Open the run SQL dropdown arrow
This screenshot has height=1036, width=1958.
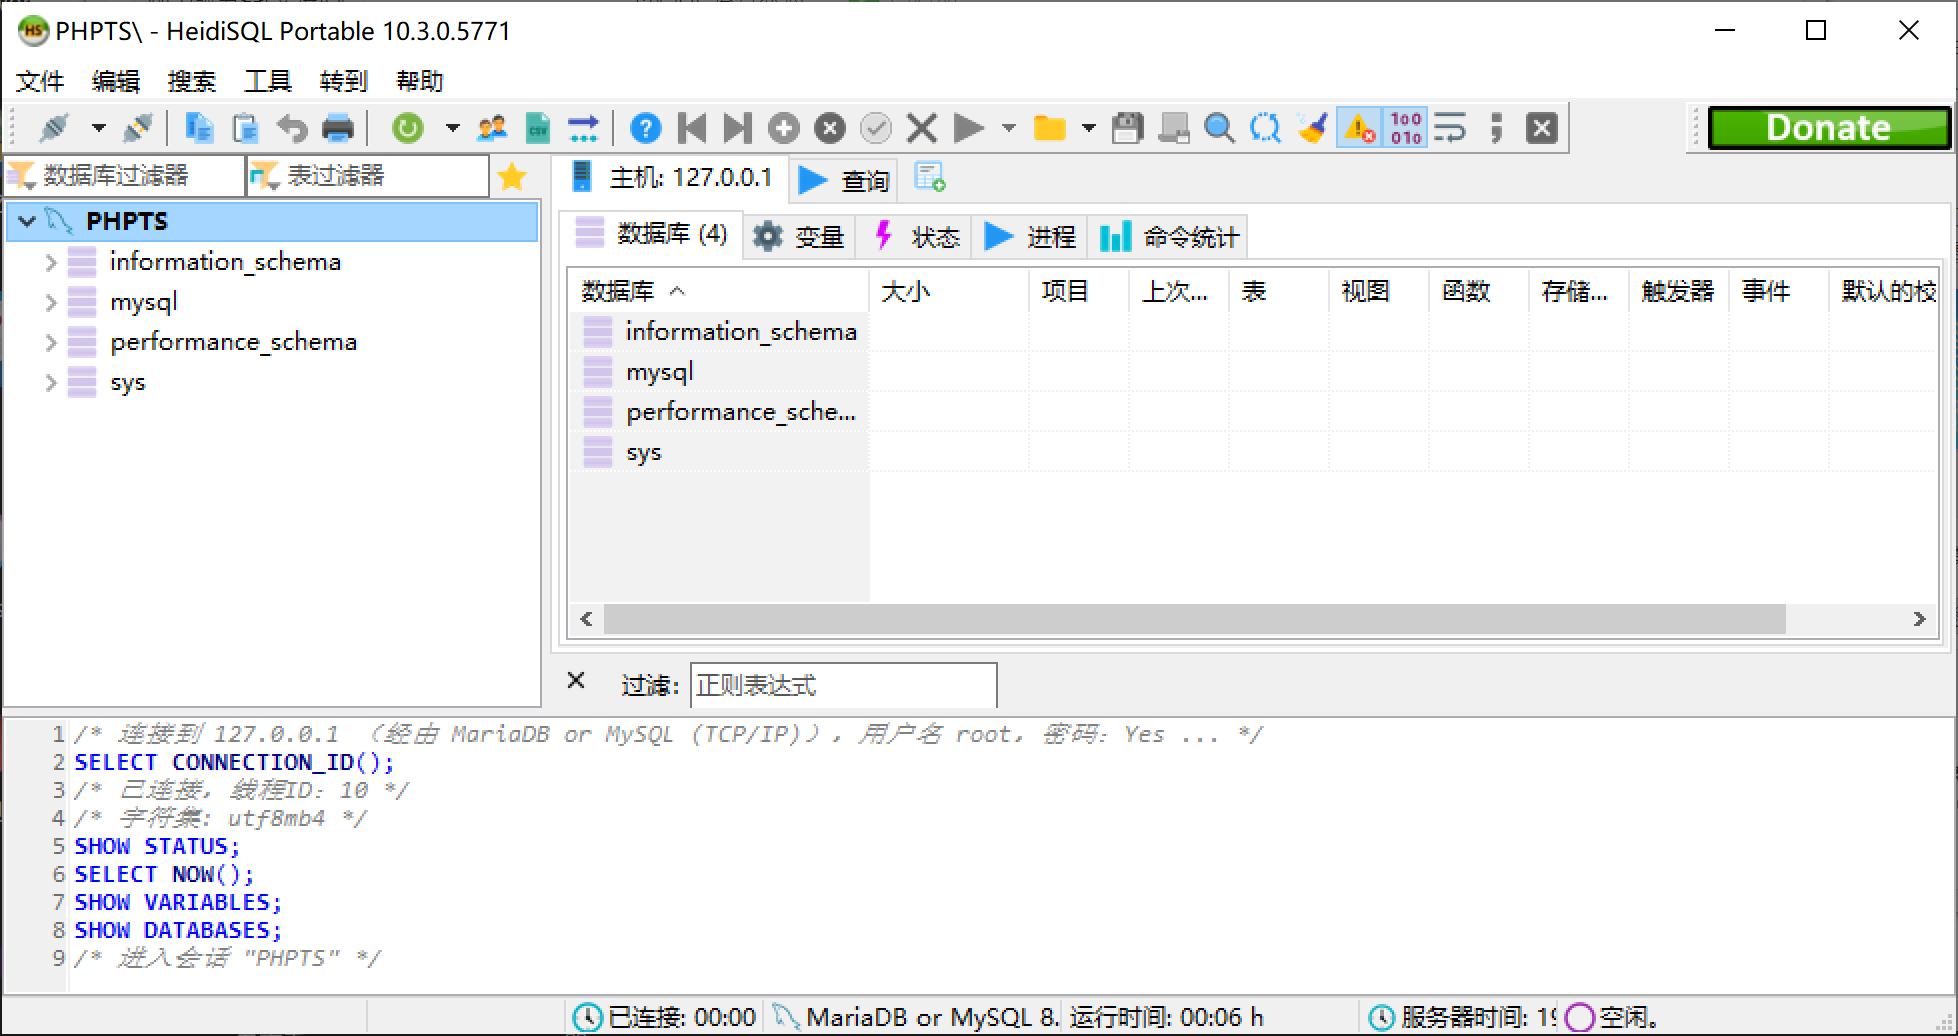point(1008,128)
